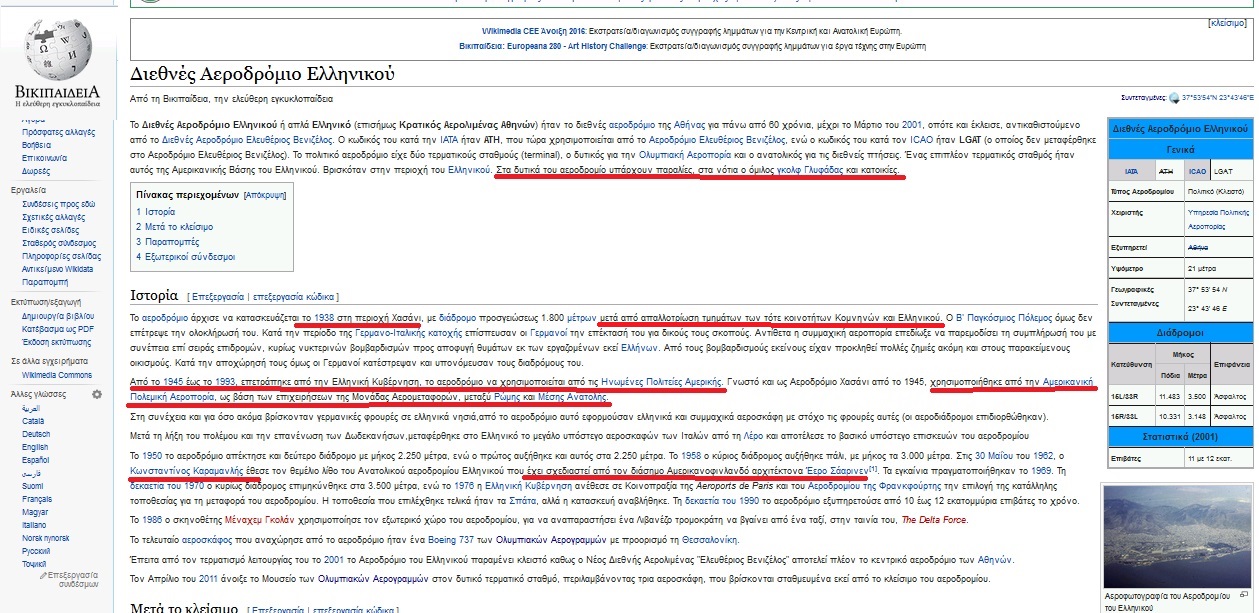The width and height of the screenshot is (1259, 613).
Task: Jump to section 2 Μετά το κλείσιμο in the contents
Action: [174, 227]
